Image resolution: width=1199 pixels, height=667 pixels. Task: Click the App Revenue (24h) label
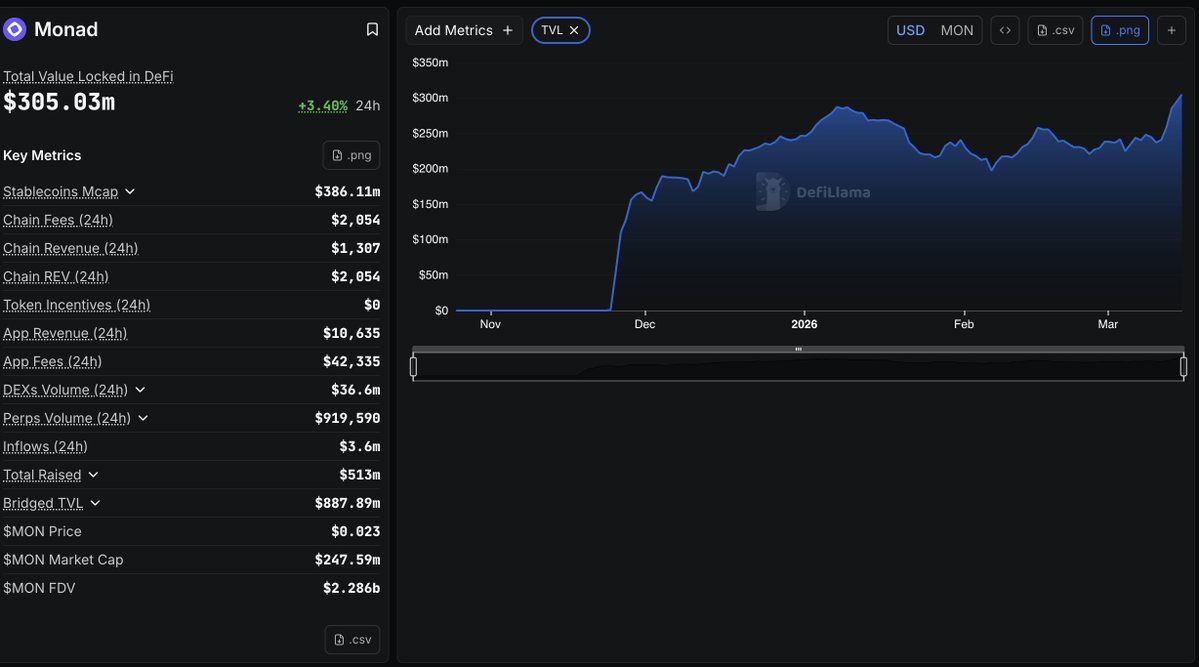point(65,333)
